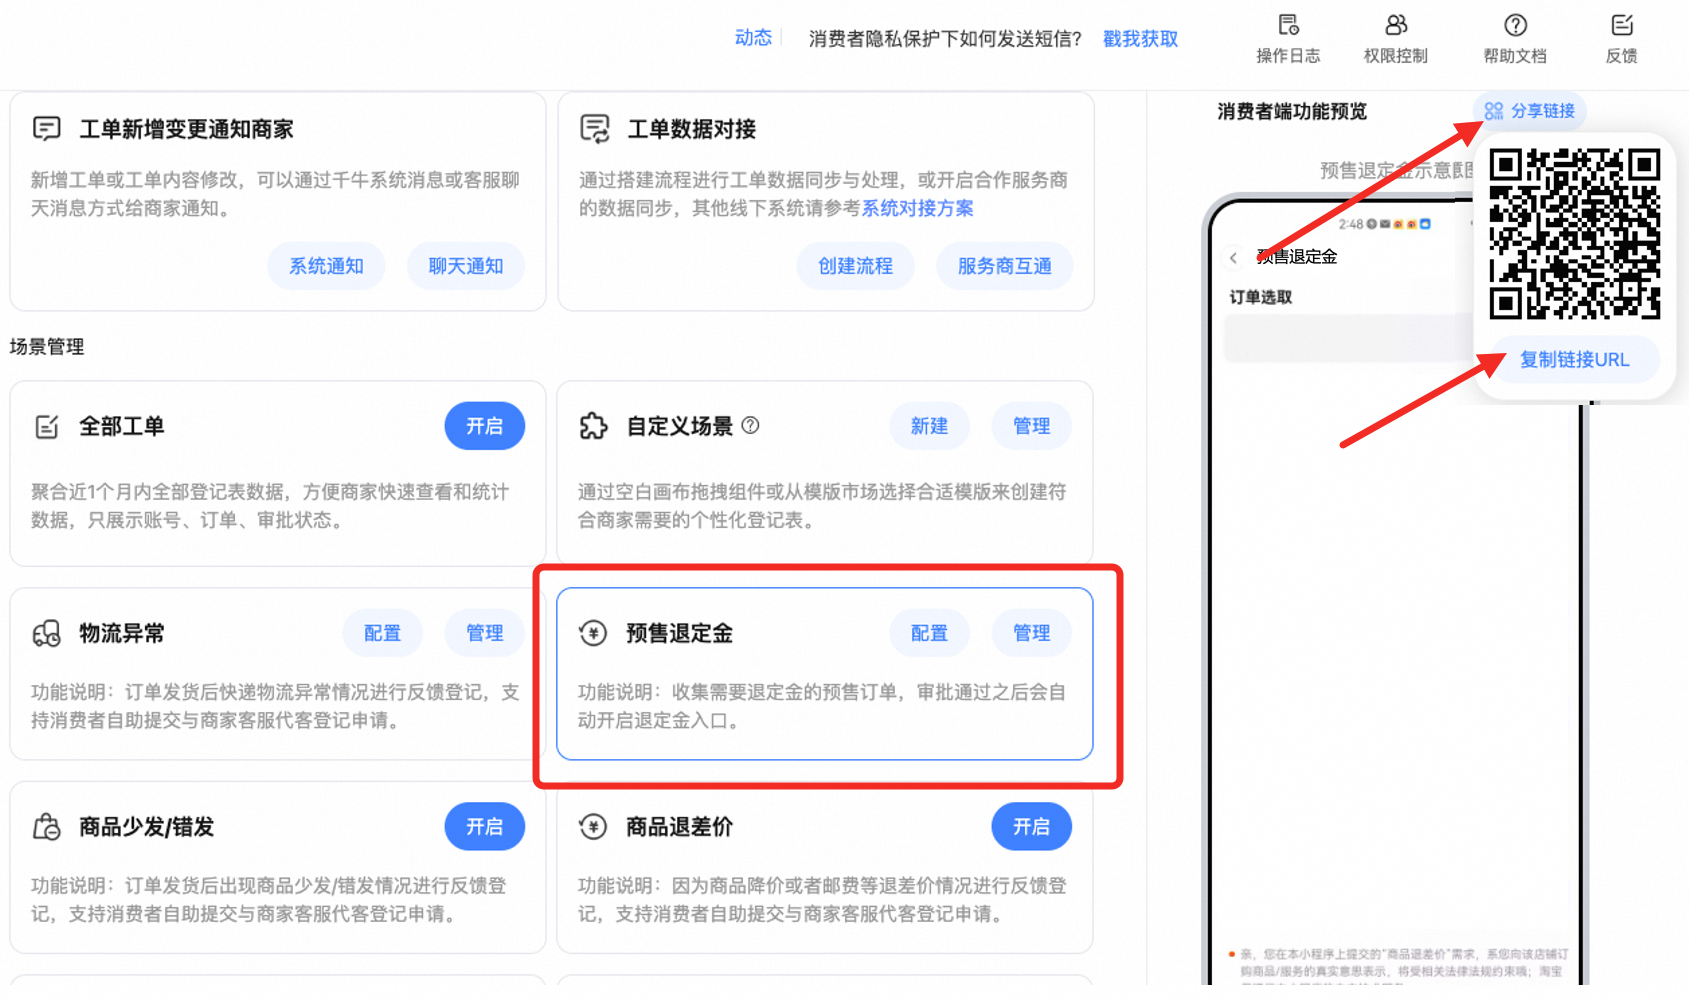The width and height of the screenshot is (1689, 1001).
Task: Enable the 商品退差价 scene
Action: pyautogui.click(x=1031, y=827)
